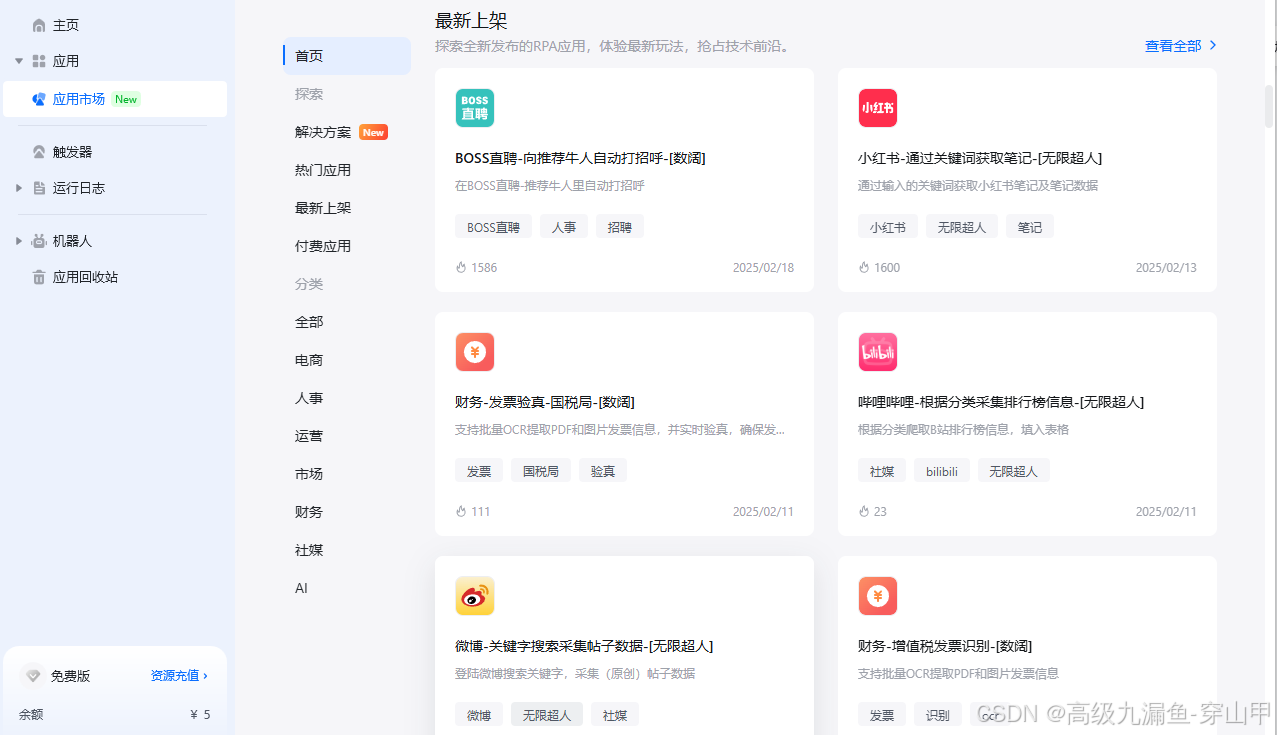Expand the 机器人 tree arrow
Image resolution: width=1277 pixels, height=735 pixels.
click(19, 241)
